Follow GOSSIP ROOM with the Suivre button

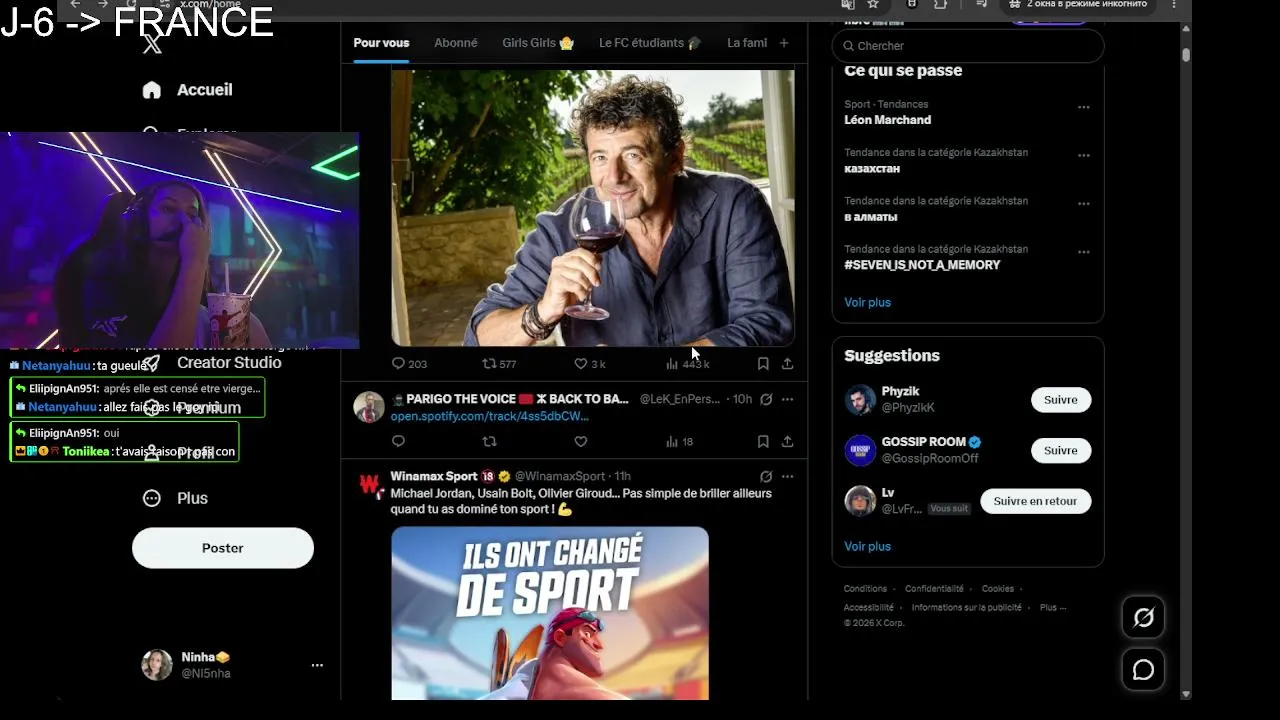tap(1061, 451)
